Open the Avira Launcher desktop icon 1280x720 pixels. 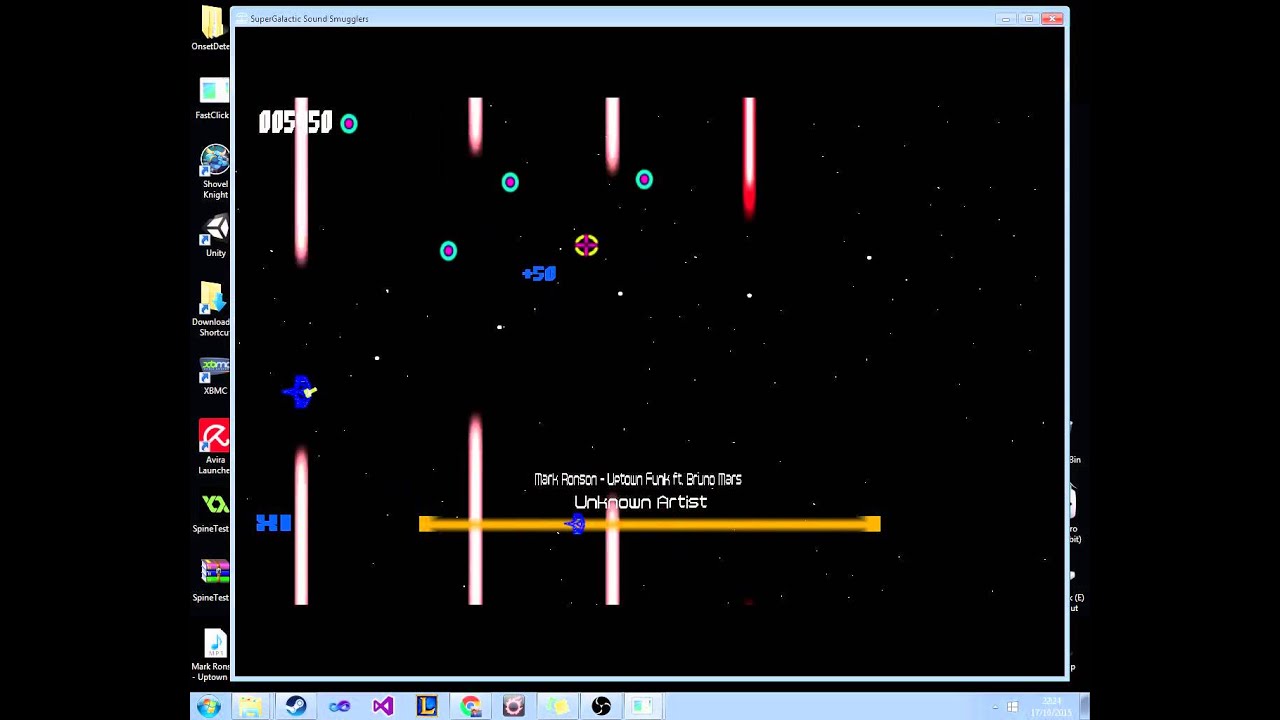(x=214, y=447)
